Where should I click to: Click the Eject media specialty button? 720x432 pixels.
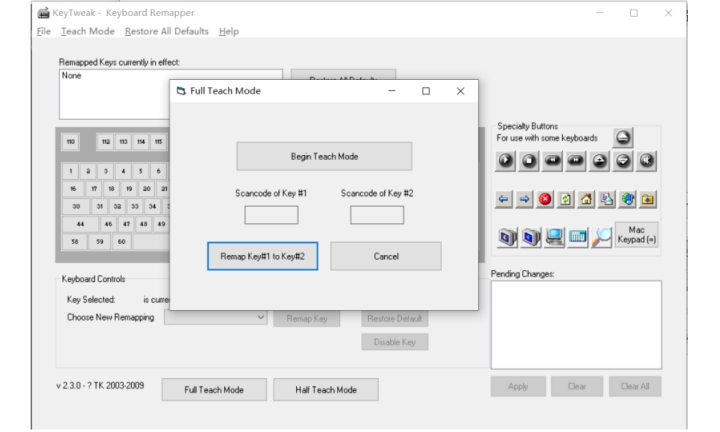point(624,139)
